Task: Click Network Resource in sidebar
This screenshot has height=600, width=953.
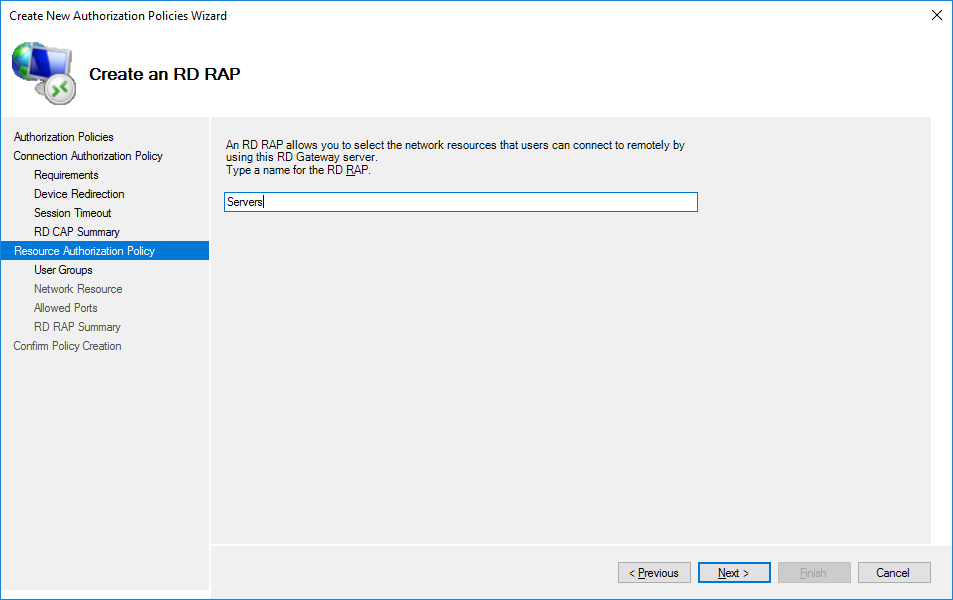Action: pyautogui.click(x=78, y=289)
